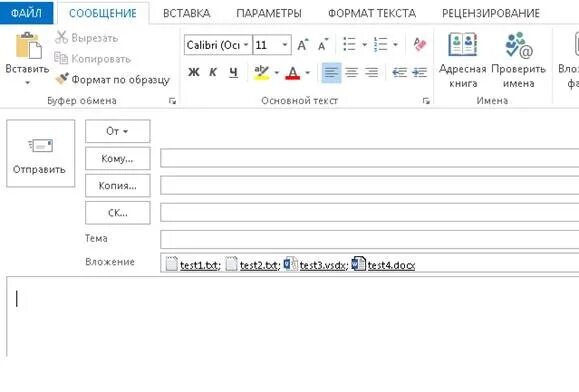Image resolution: width=579 pixels, height=392 pixels.
Task: Expand text highlight color arrow
Action: coord(277,73)
